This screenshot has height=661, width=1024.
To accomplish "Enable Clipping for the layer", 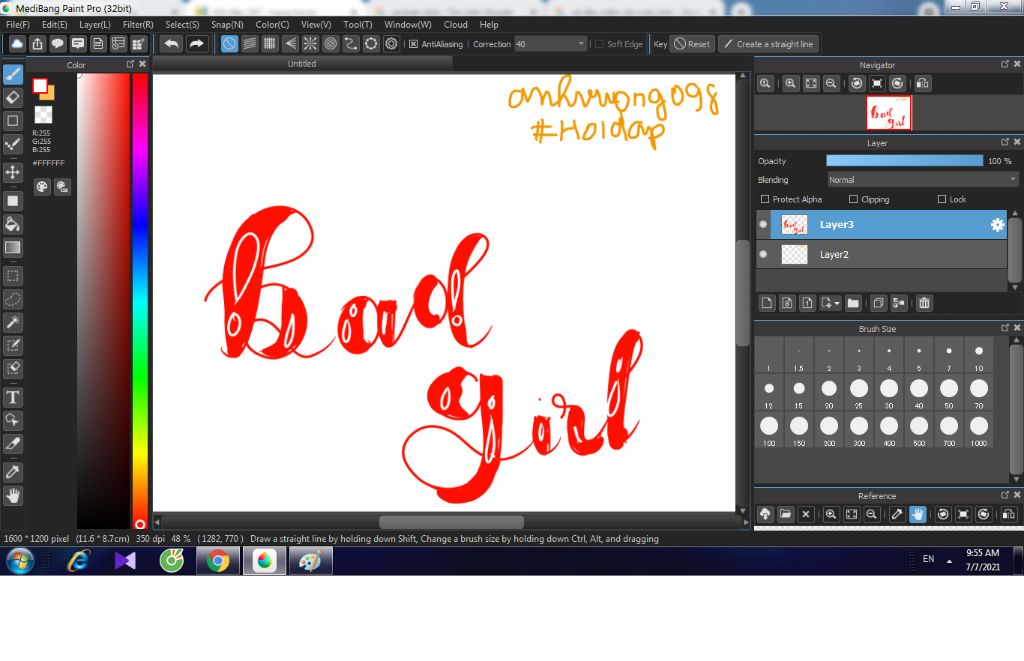I will (853, 199).
